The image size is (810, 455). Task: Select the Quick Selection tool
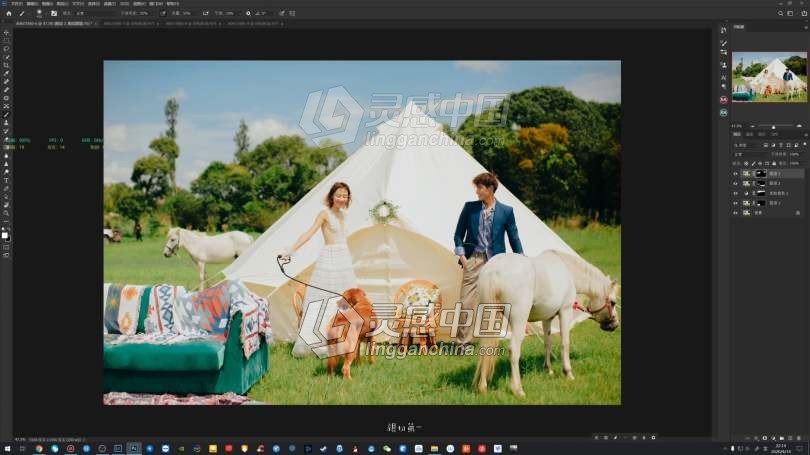coord(6,57)
